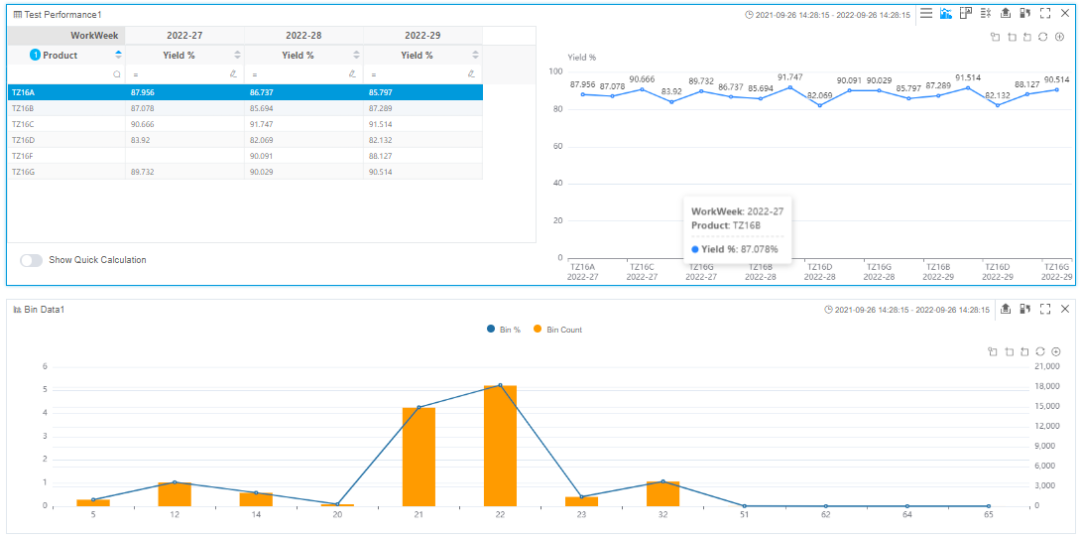The image size is (1080, 539).
Task: Sort the 2022-29 Yield % column
Action: (x=474, y=55)
